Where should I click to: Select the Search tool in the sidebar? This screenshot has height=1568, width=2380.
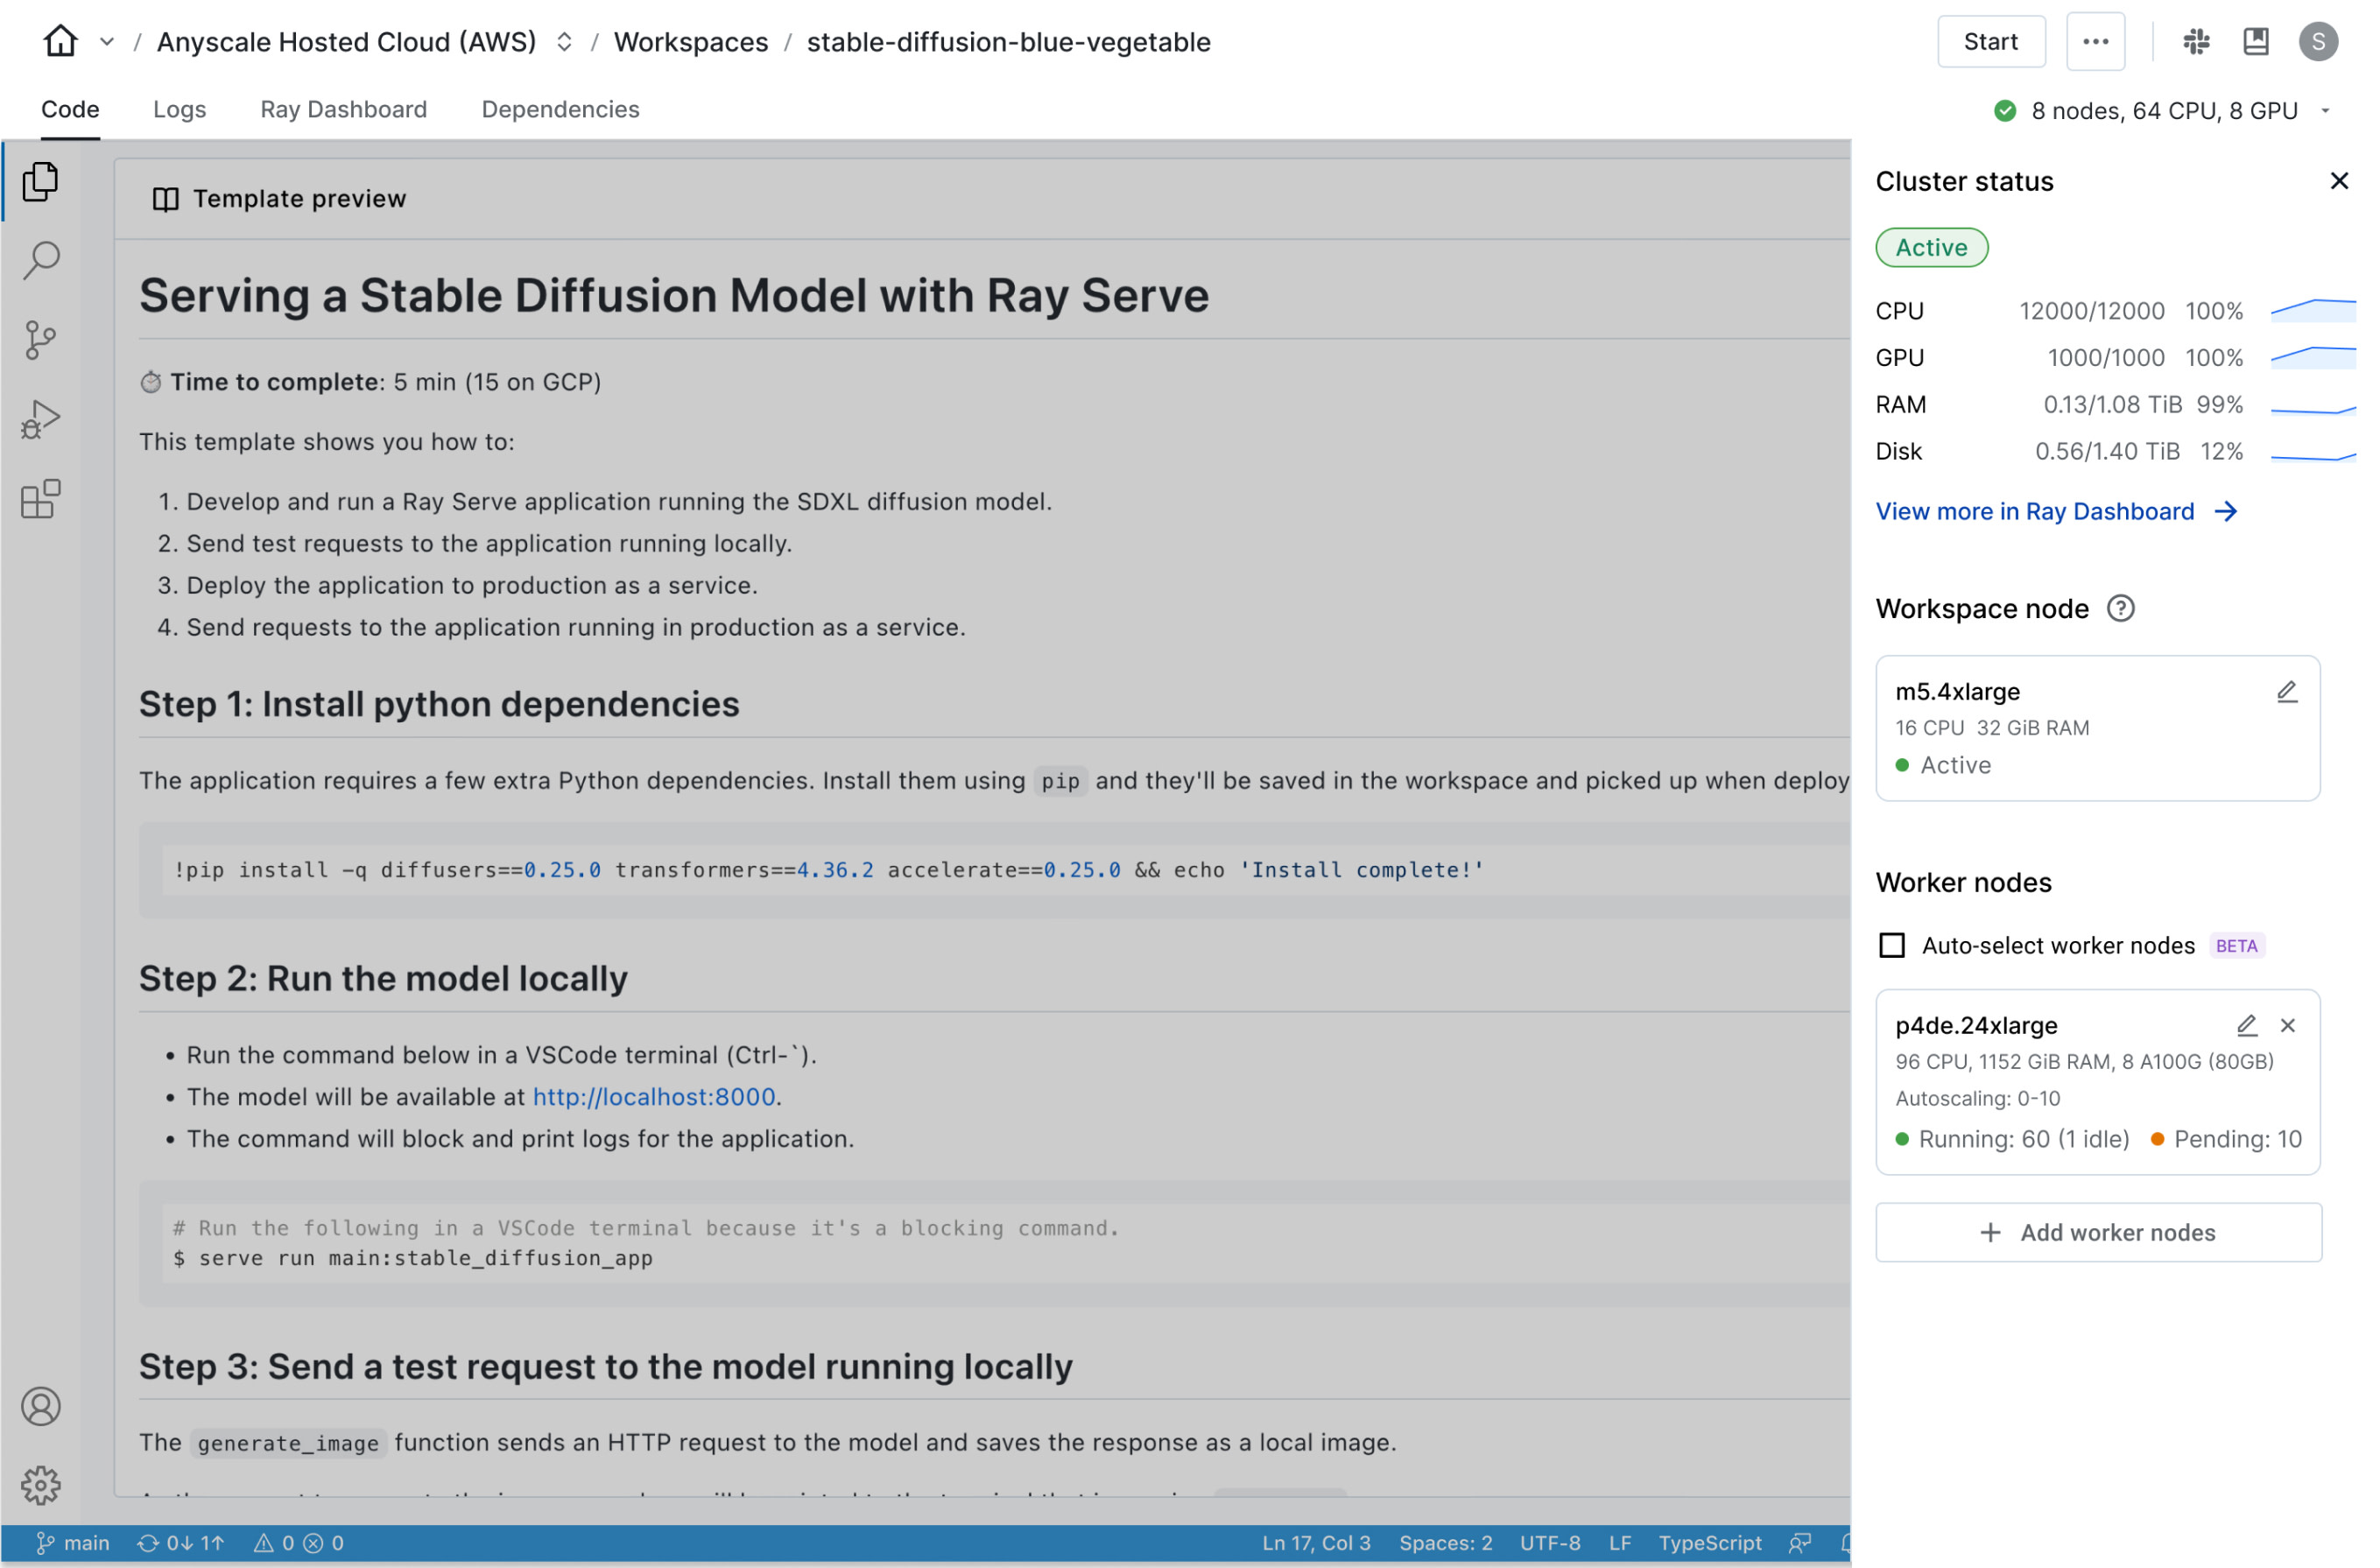[x=40, y=260]
